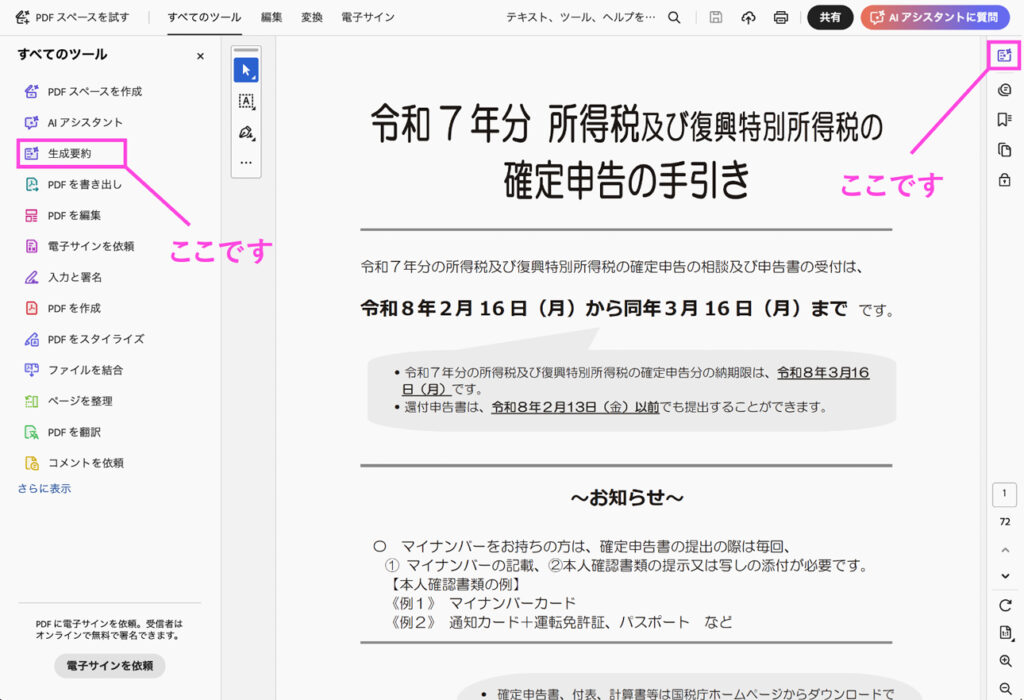
Task: Open the 電子サイン tab
Action: point(368,18)
